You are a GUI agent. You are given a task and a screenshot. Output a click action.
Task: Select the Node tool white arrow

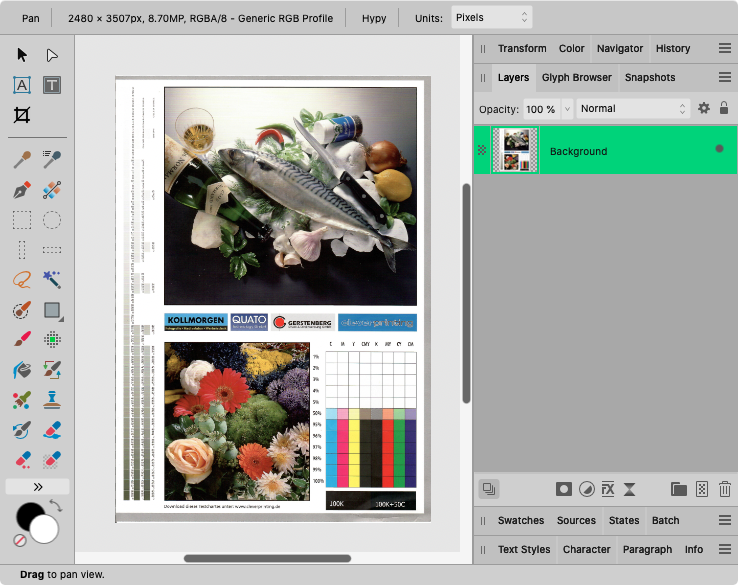click(52, 55)
